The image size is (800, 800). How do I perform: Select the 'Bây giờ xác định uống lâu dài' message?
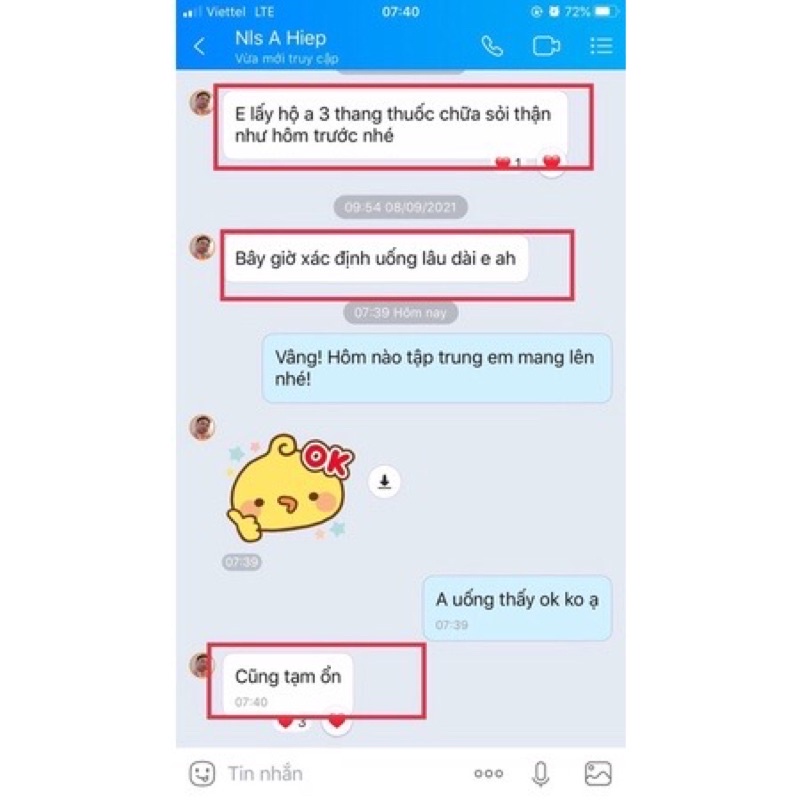click(375, 259)
